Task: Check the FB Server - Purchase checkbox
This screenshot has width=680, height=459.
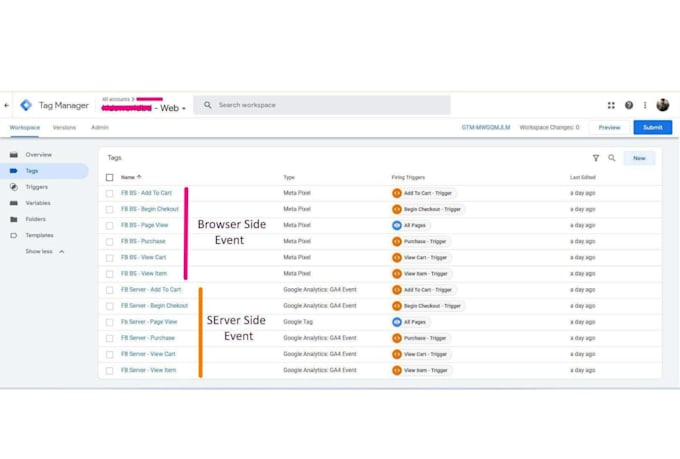Action: [109, 338]
